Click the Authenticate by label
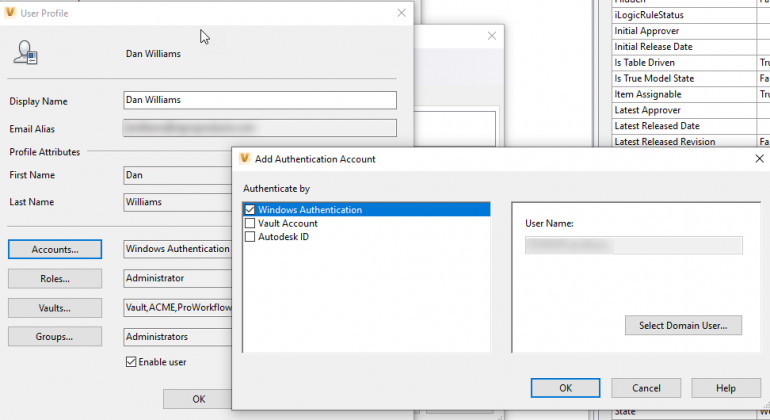 tap(276, 189)
